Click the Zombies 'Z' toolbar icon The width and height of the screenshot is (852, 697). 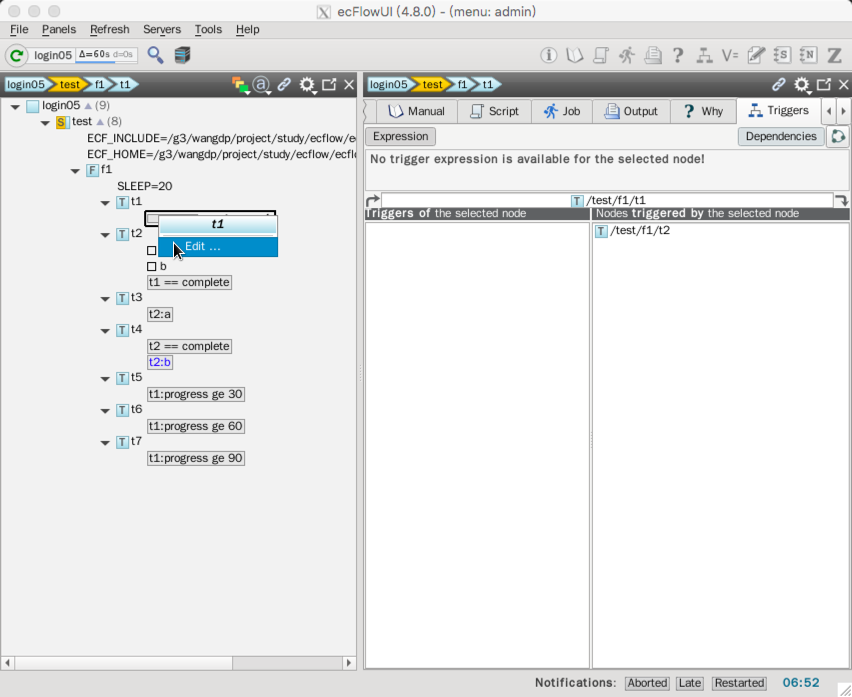pos(834,55)
